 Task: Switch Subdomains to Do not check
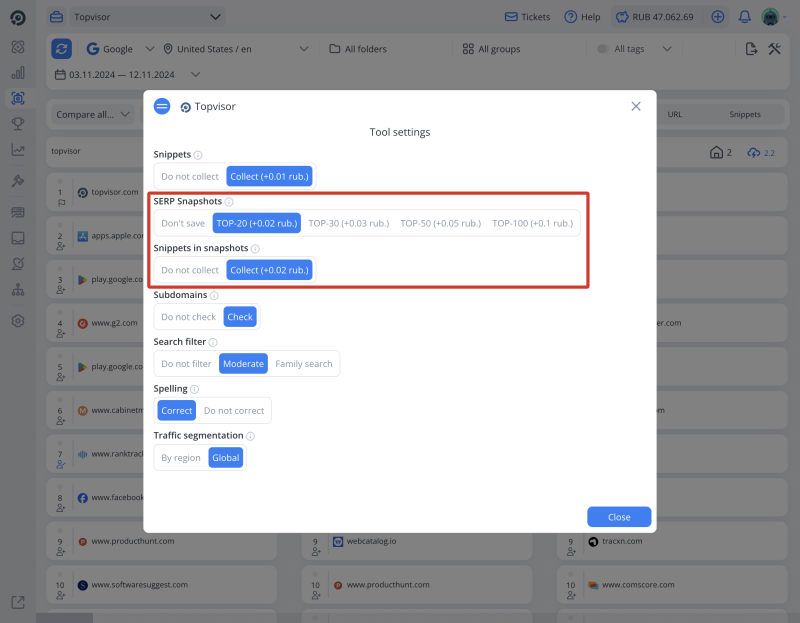coord(187,316)
